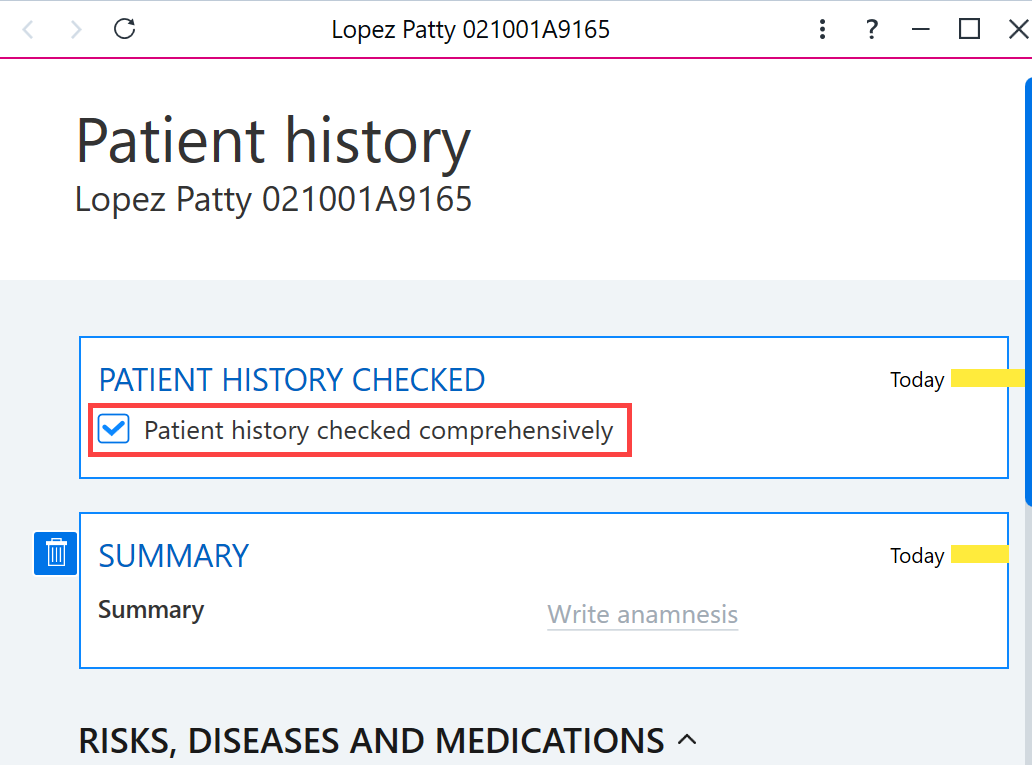This screenshot has height=765, width=1032.
Task: Open the three-dot options menu
Action: click(x=822, y=29)
